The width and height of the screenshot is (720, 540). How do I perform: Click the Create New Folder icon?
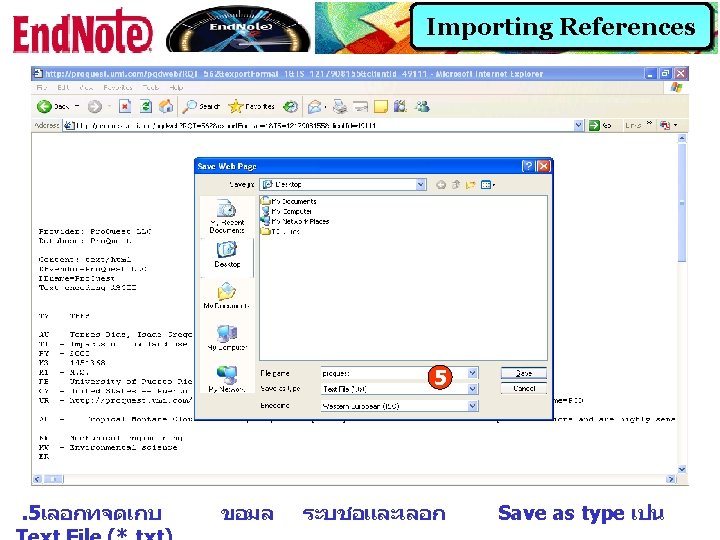(x=470, y=185)
